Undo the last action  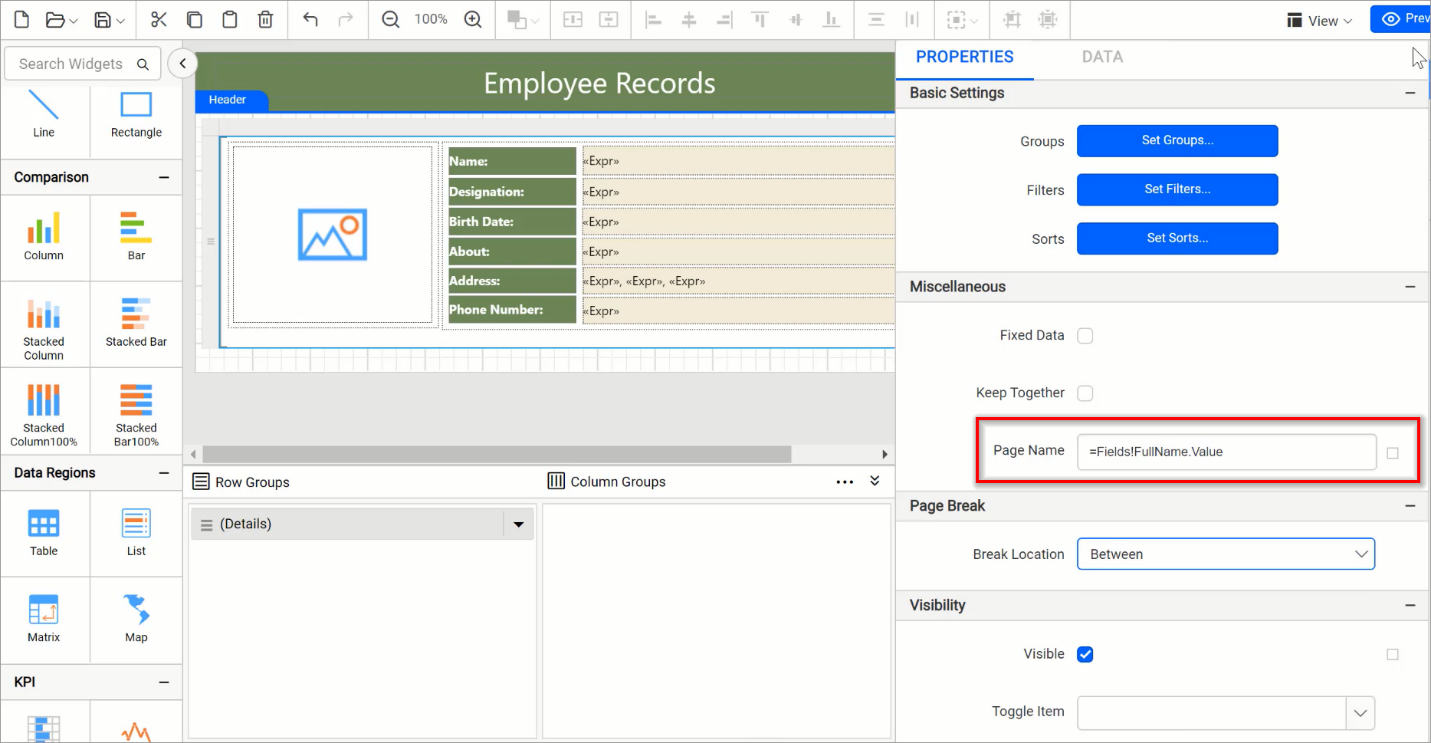point(310,20)
